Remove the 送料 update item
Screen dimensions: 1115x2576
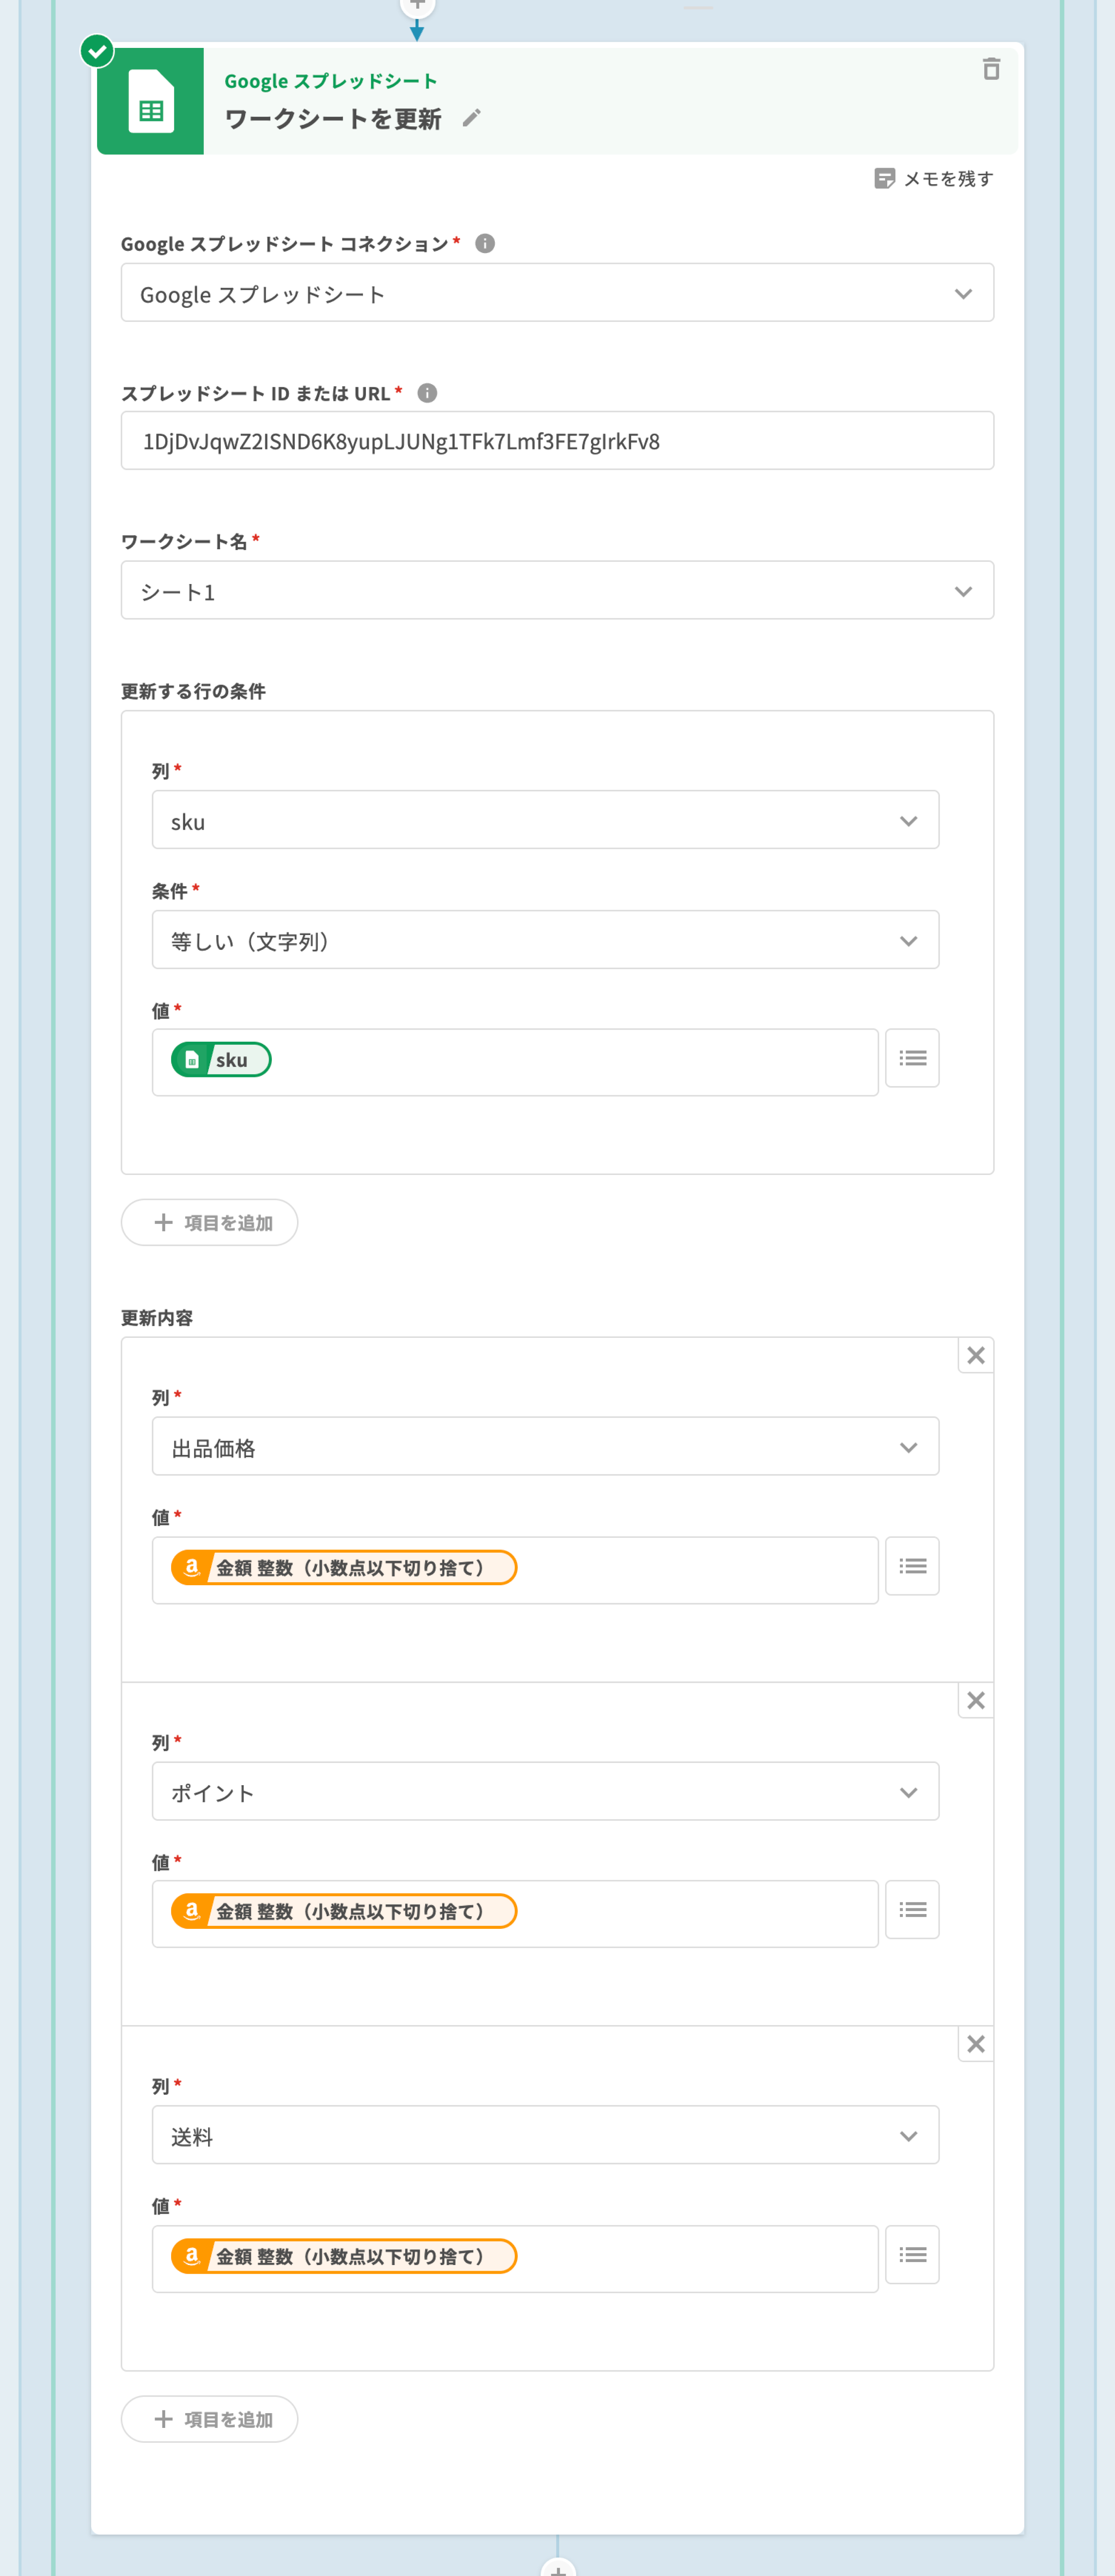975,2044
